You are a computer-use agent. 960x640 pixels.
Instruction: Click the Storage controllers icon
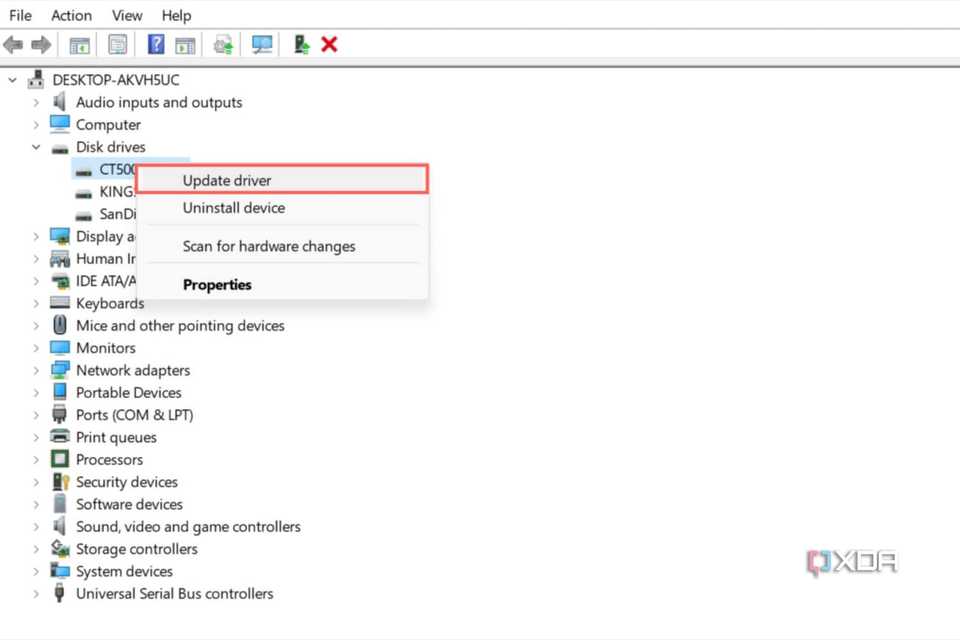pyautogui.click(x=60, y=548)
